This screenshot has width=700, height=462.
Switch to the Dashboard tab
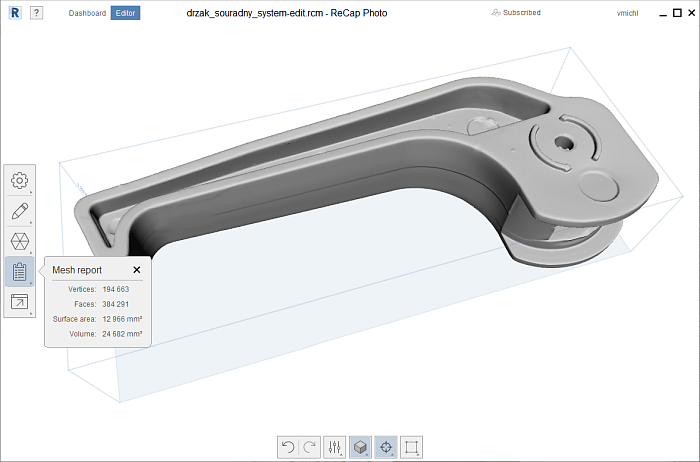tap(87, 13)
